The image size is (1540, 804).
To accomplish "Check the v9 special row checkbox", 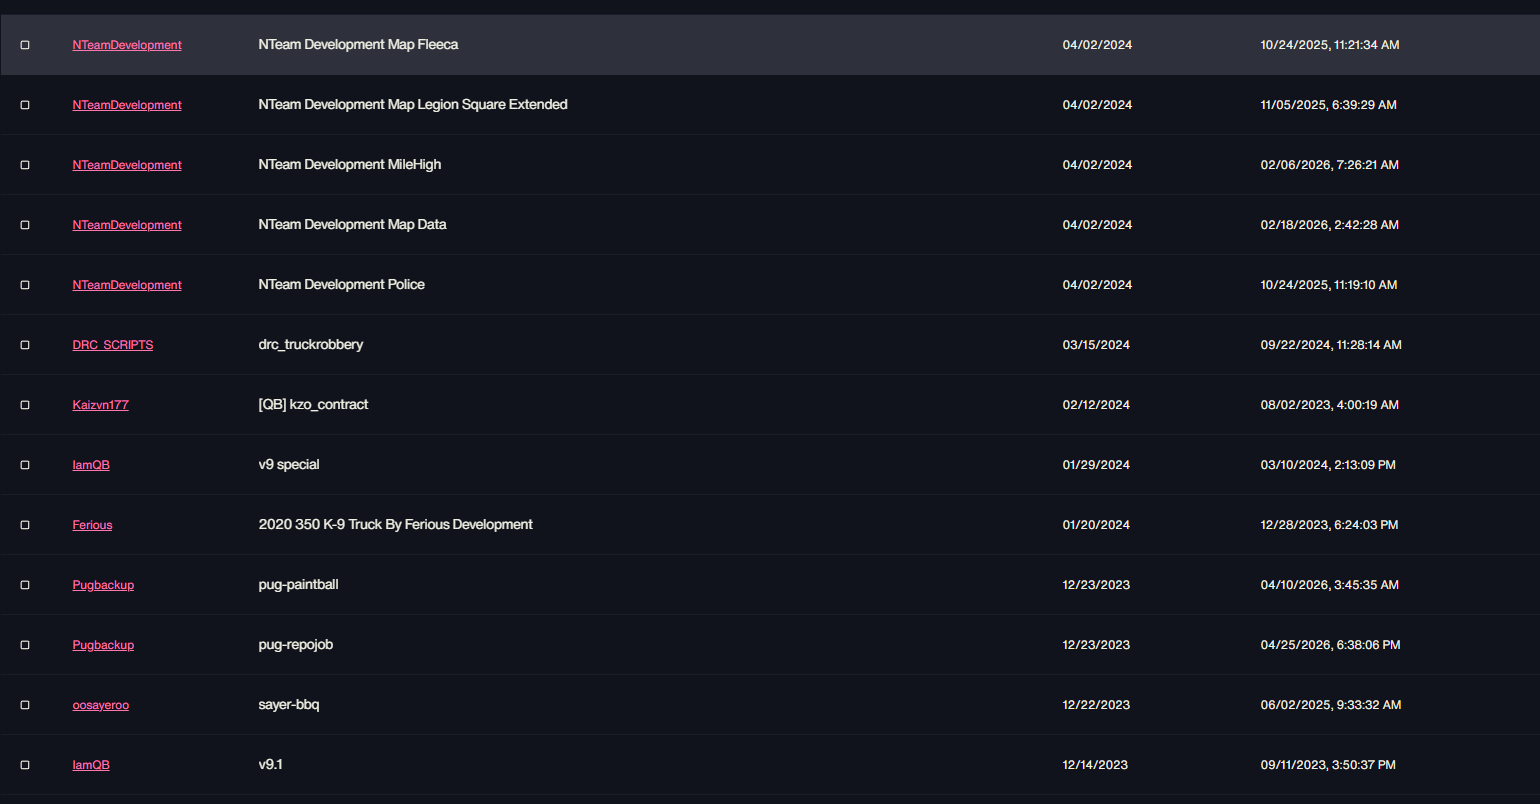I will pos(25,465).
